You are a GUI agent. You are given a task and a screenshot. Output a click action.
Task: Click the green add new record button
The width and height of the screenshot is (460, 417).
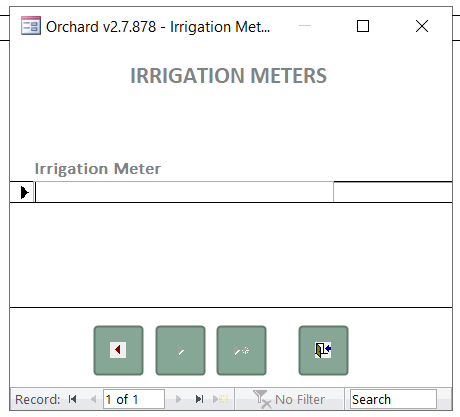241,350
